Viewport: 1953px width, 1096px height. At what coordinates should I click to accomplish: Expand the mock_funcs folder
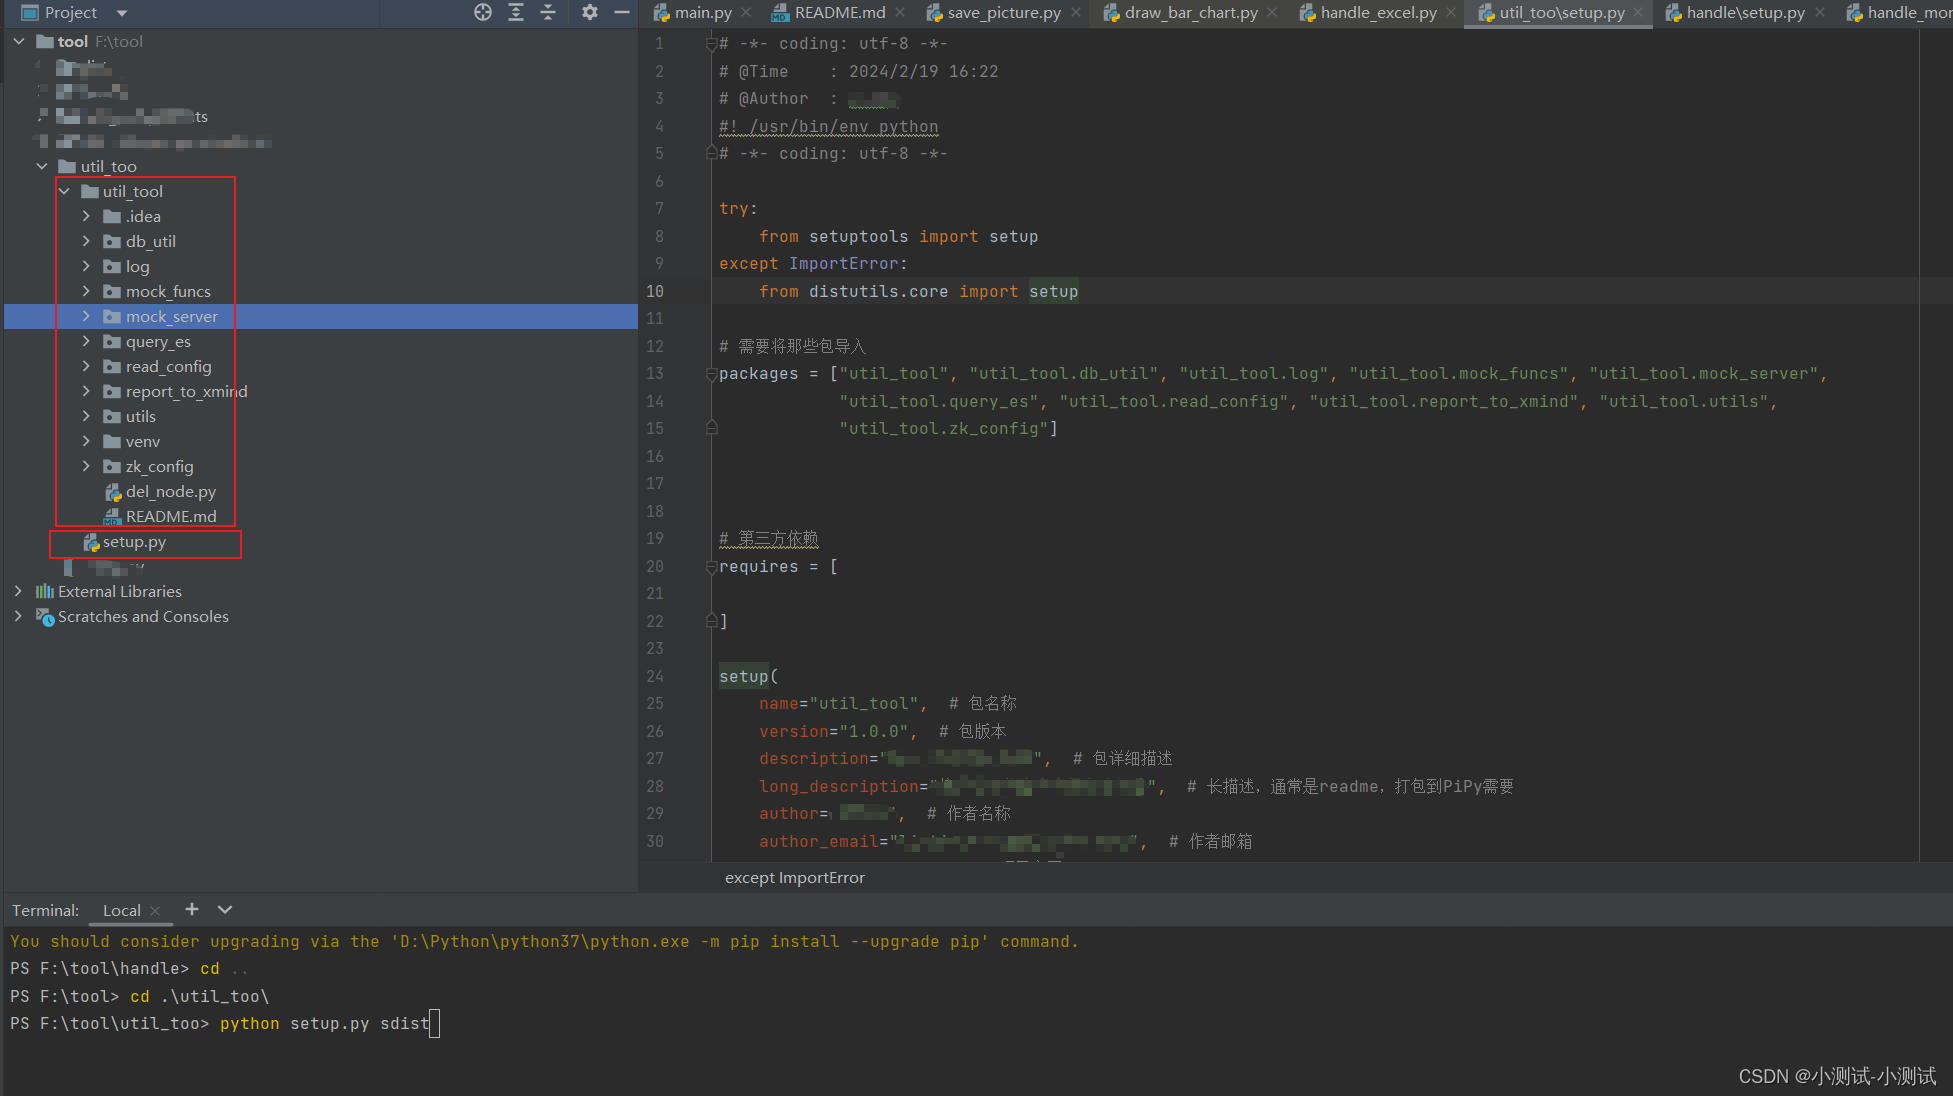point(86,291)
